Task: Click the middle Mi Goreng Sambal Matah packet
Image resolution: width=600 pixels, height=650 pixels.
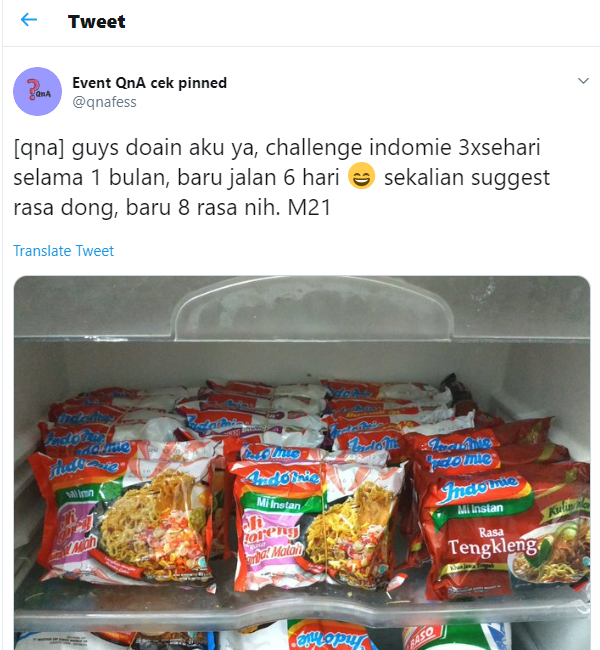Action: click(x=315, y=526)
